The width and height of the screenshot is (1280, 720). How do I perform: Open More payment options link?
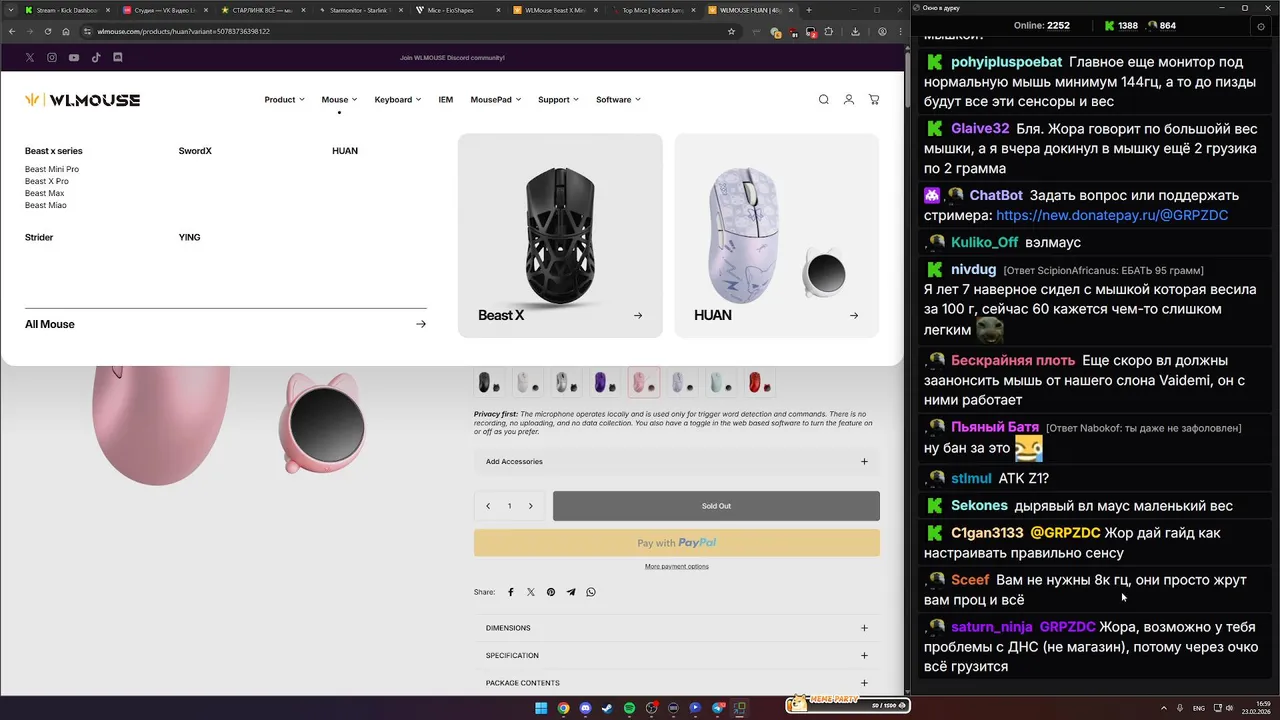tap(677, 567)
